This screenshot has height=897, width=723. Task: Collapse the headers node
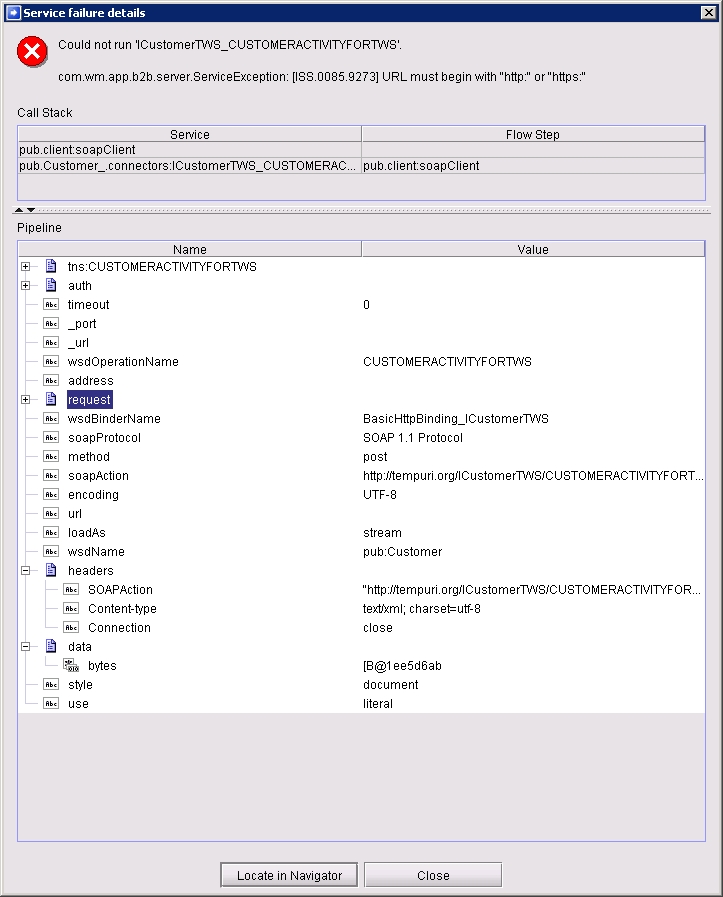coord(25,570)
